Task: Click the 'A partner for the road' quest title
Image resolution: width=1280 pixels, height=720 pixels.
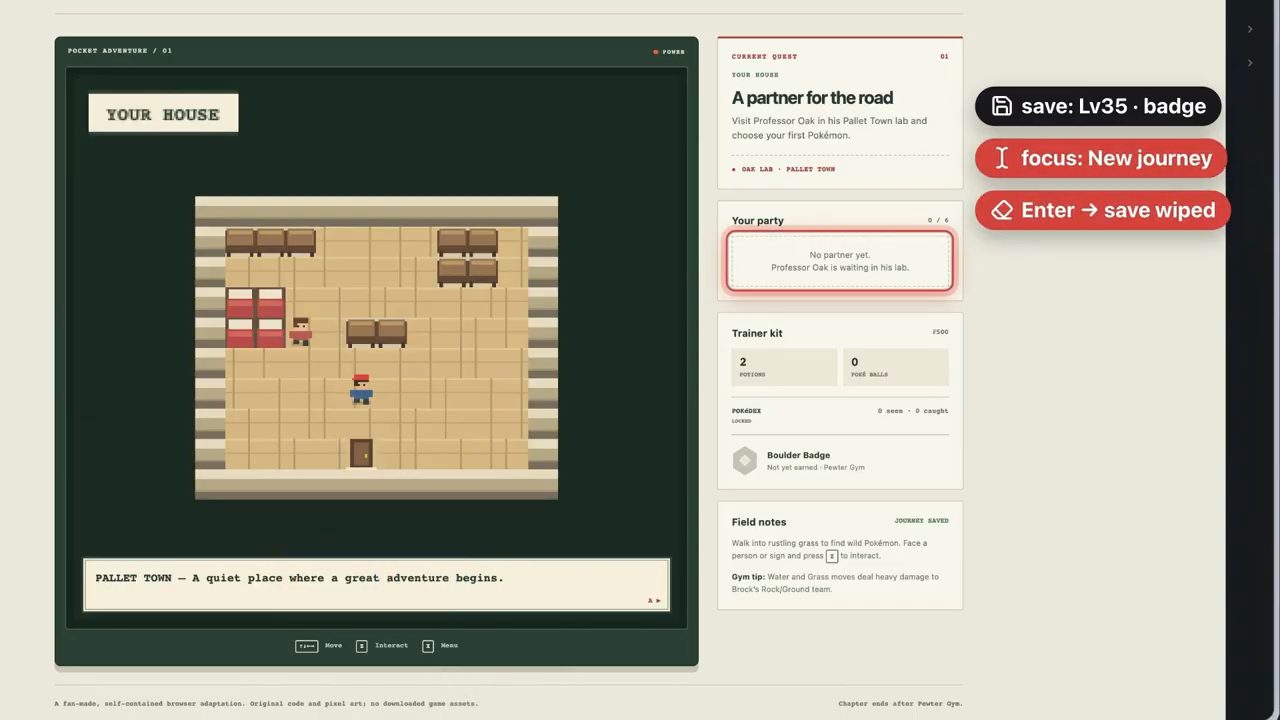Action: click(x=812, y=98)
